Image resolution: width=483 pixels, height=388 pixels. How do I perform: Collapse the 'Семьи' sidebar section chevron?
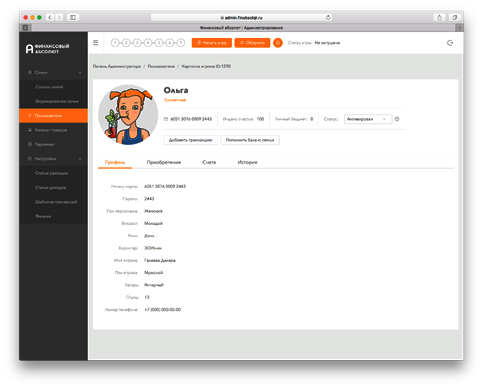[80, 72]
